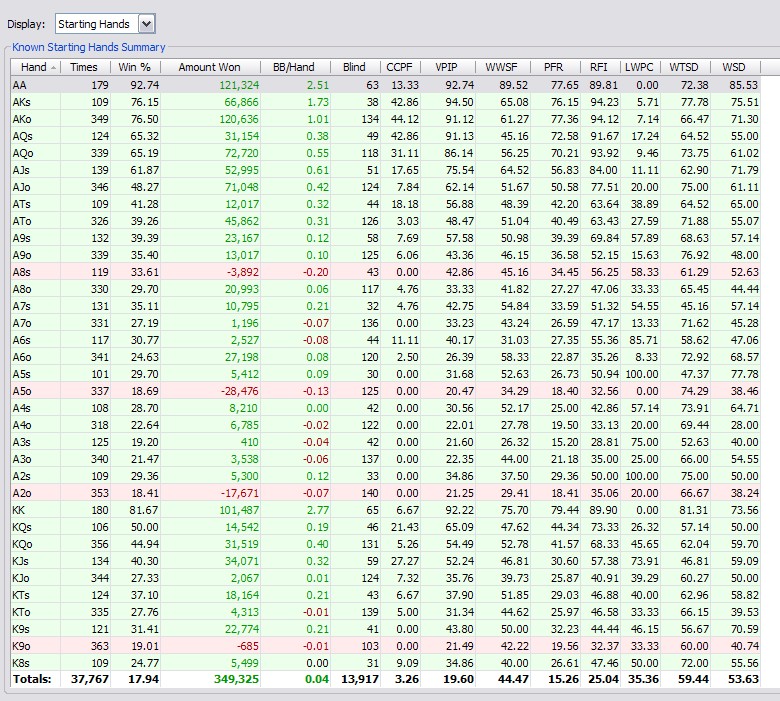
Task: Select the AJo hand row
Action: (386, 187)
